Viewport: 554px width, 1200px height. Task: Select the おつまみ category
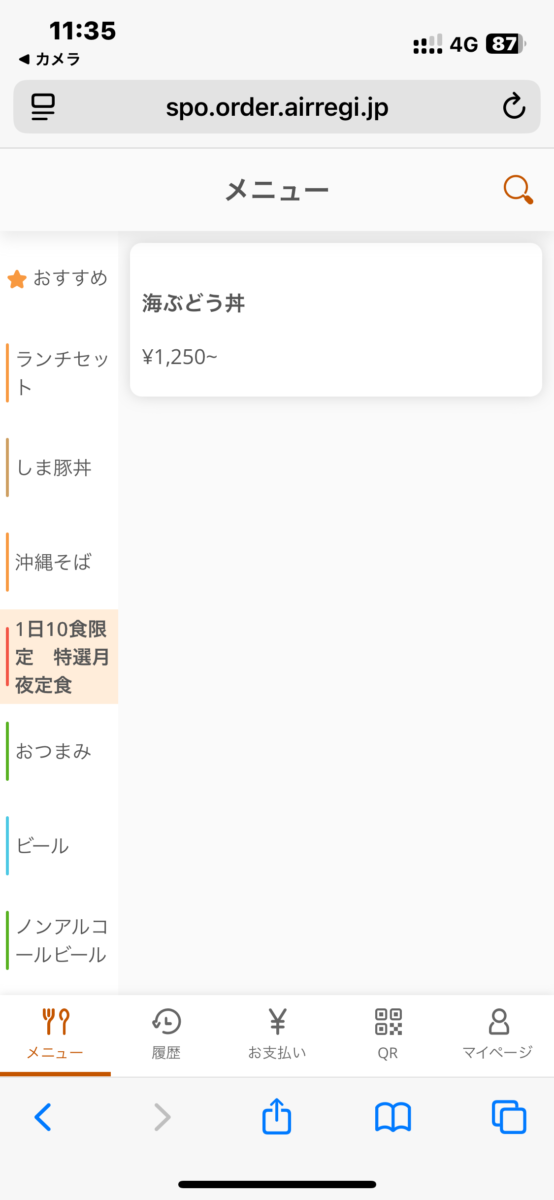(x=59, y=751)
